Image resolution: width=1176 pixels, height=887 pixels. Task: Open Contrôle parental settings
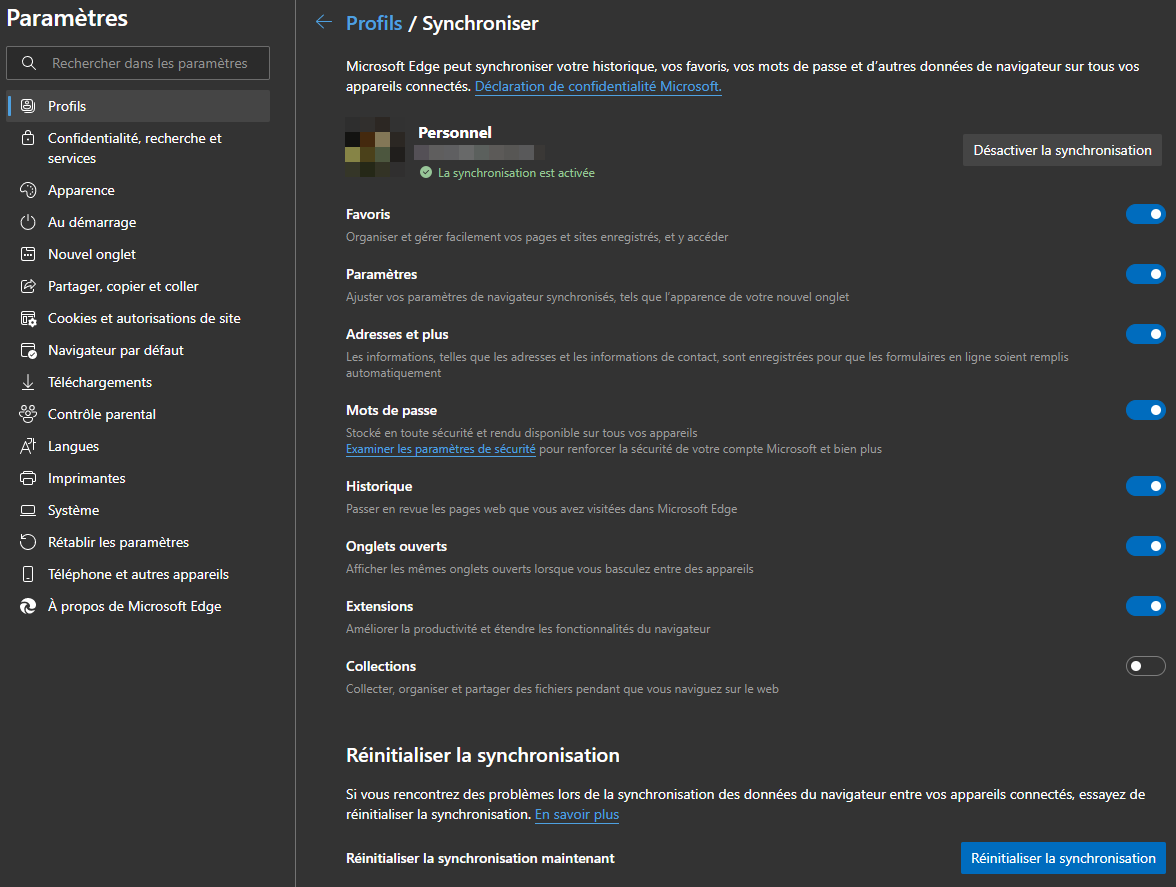(138, 414)
